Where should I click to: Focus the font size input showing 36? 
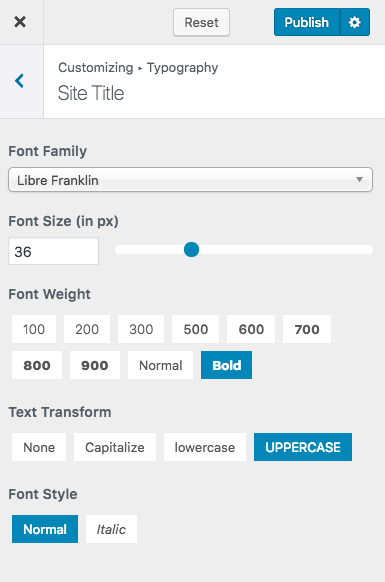53,251
